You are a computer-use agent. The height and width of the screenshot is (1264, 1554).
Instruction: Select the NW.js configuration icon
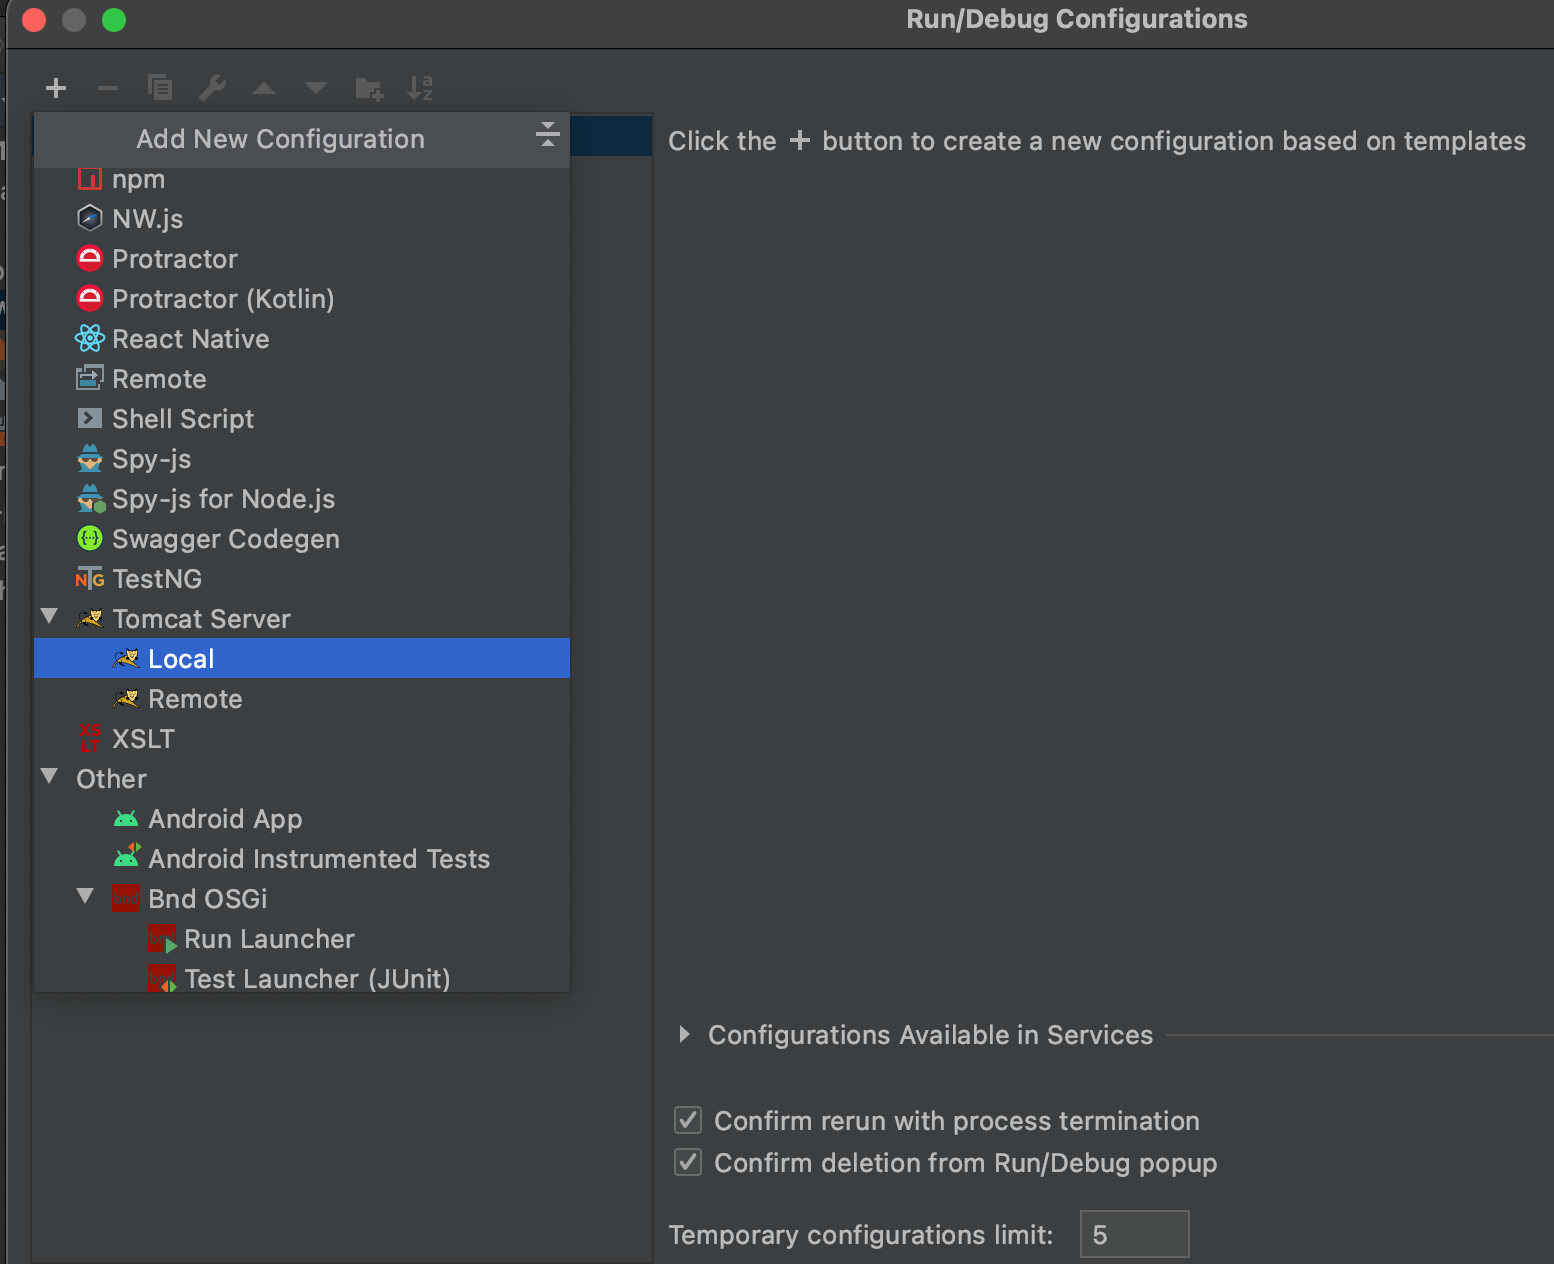pos(90,217)
